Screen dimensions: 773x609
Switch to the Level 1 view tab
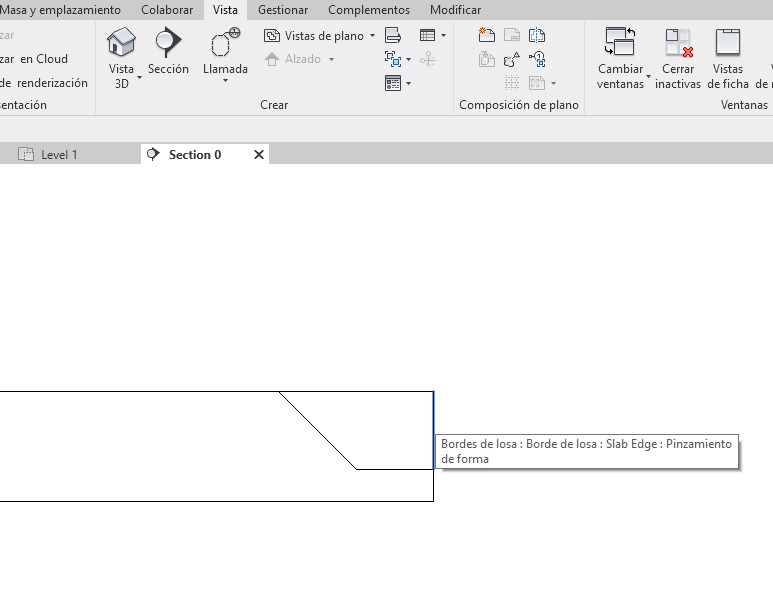pyautogui.click(x=58, y=155)
